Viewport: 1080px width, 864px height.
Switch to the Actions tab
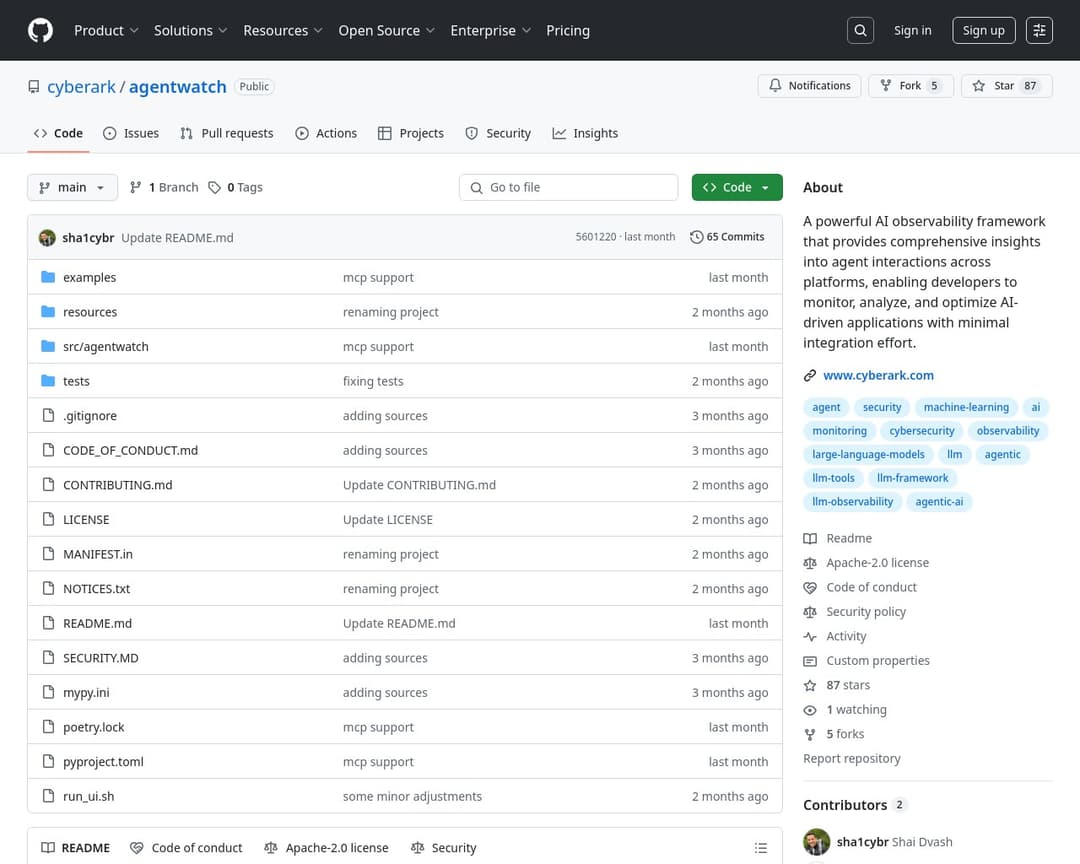[x=326, y=133]
